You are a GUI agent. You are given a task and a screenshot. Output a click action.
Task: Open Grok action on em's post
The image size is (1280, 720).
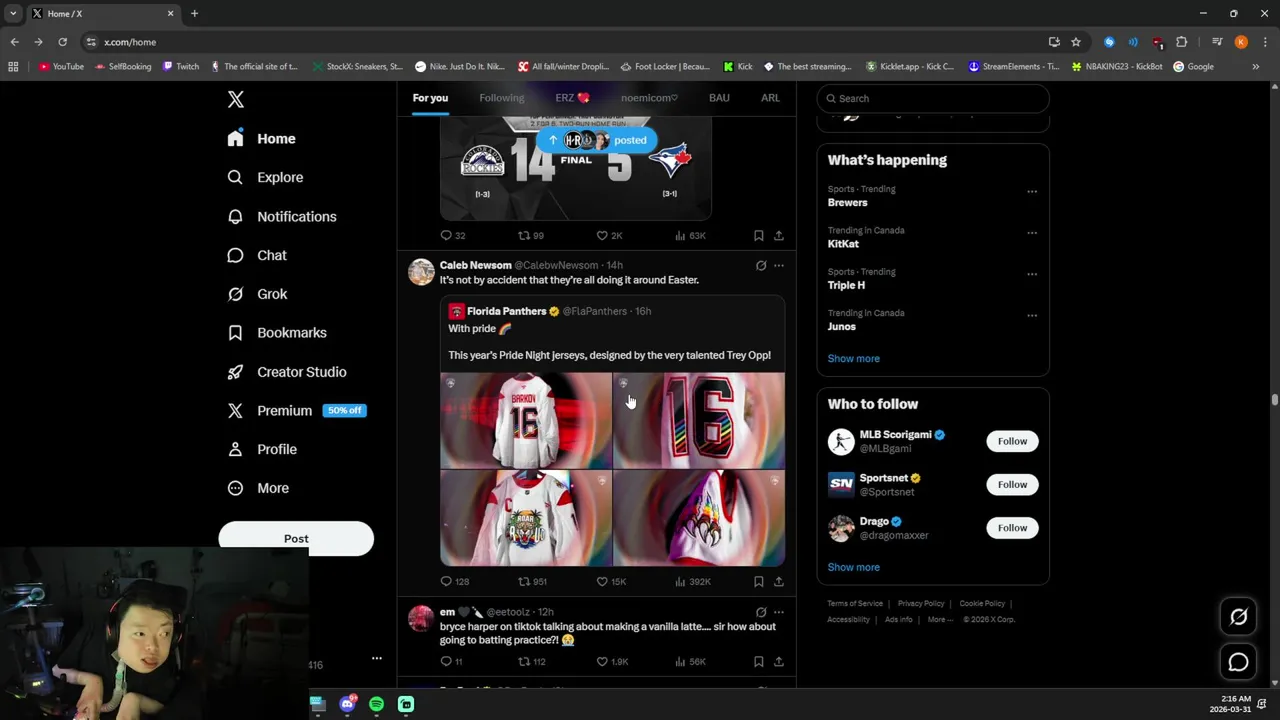(x=760, y=612)
